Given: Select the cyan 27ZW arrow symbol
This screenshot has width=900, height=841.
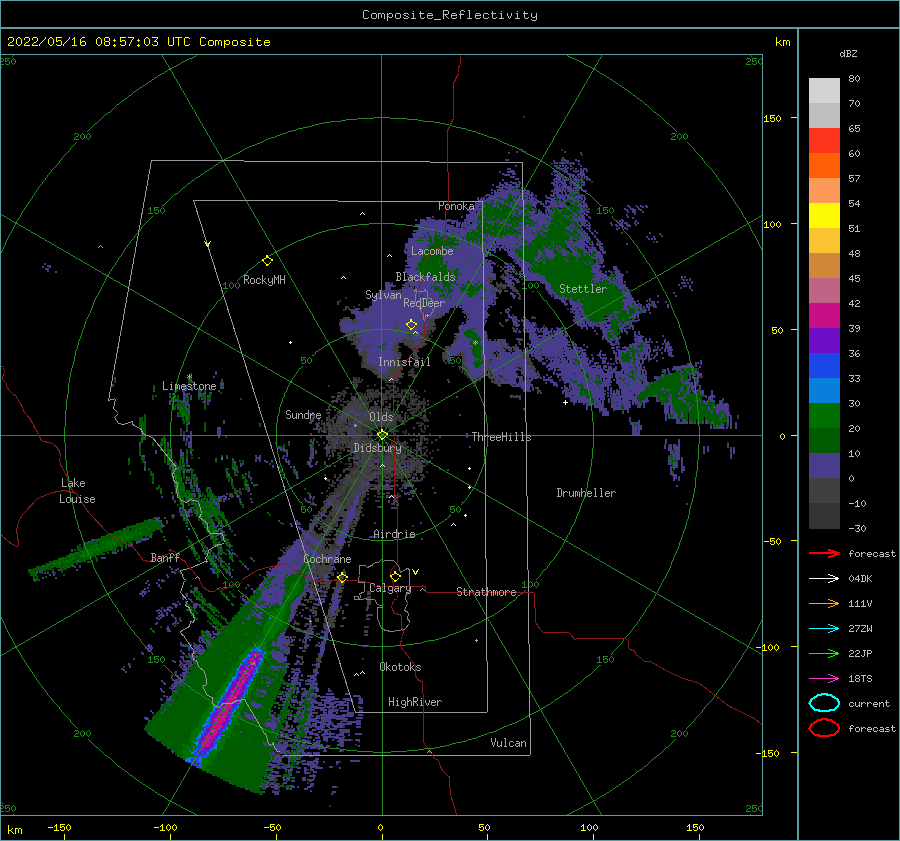Looking at the screenshot, I should 824,628.
